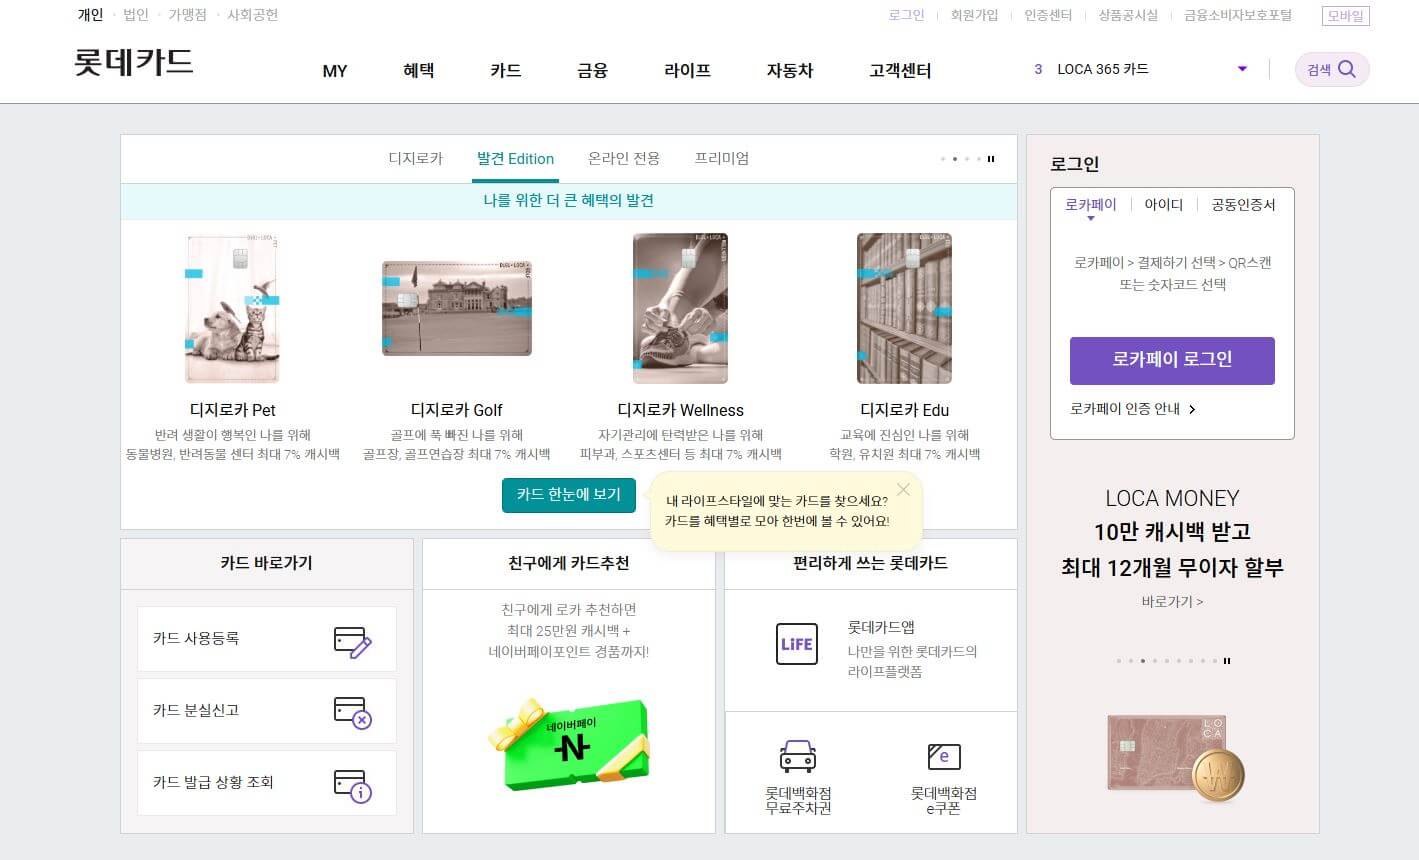Click the 검색 search button

click(x=1332, y=69)
